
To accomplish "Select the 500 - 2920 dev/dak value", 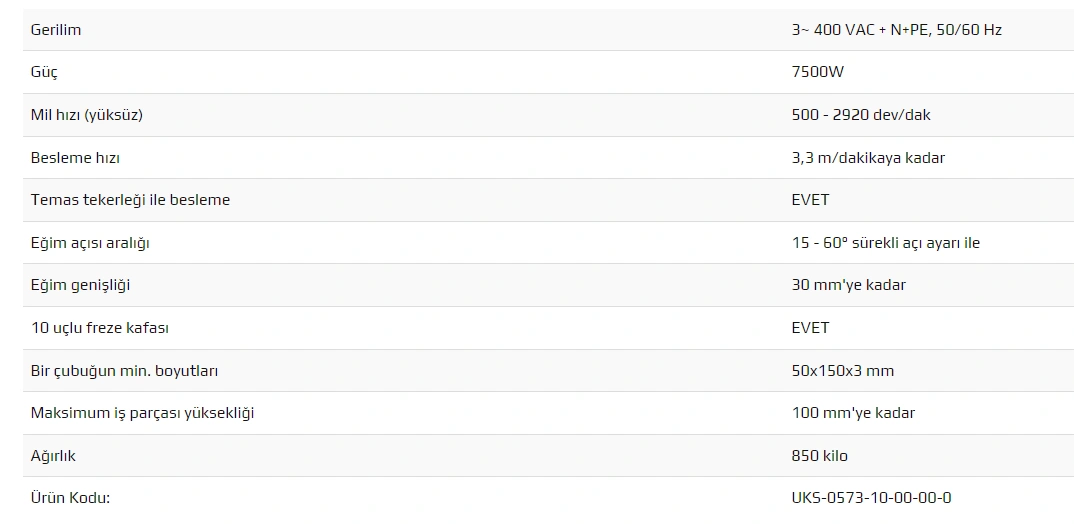I will point(860,115).
